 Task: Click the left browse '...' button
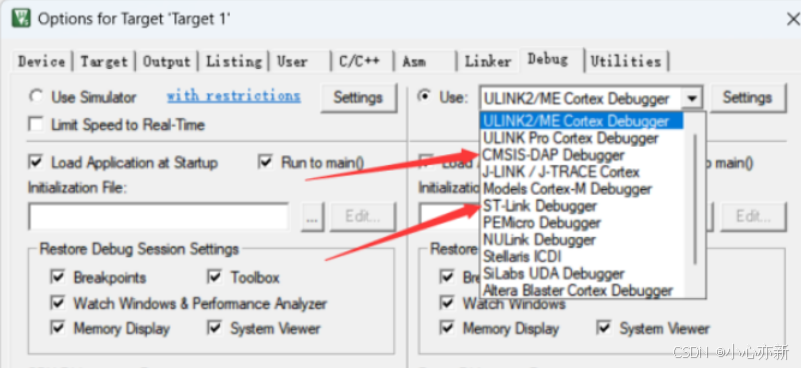312,217
